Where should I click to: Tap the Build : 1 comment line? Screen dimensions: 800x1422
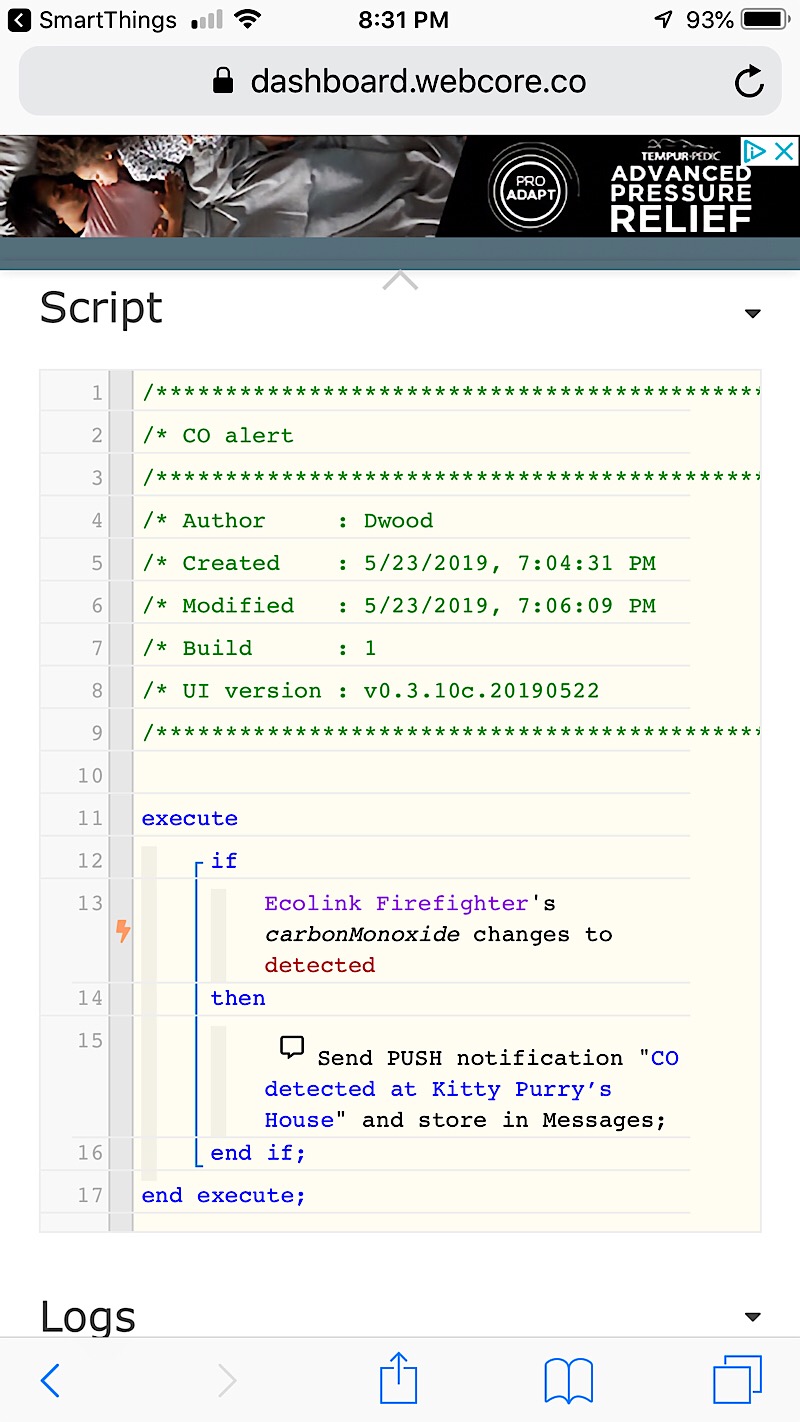[259, 647]
